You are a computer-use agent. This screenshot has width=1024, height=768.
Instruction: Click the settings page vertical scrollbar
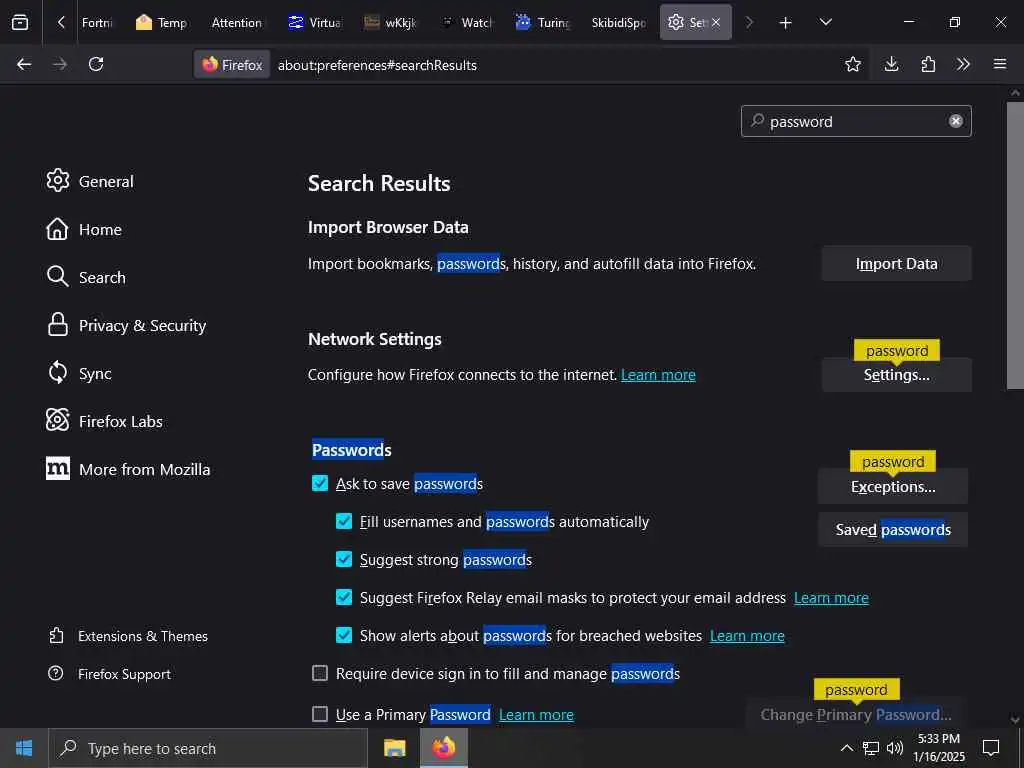(x=1015, y=245)
